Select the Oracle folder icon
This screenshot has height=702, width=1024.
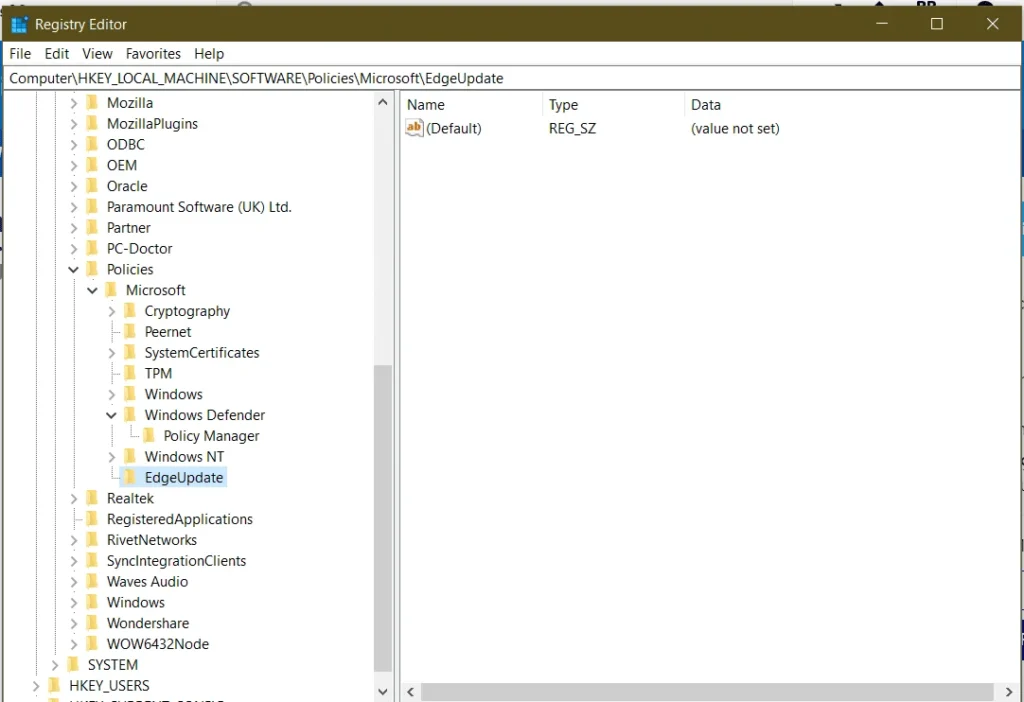click(92, 186)
